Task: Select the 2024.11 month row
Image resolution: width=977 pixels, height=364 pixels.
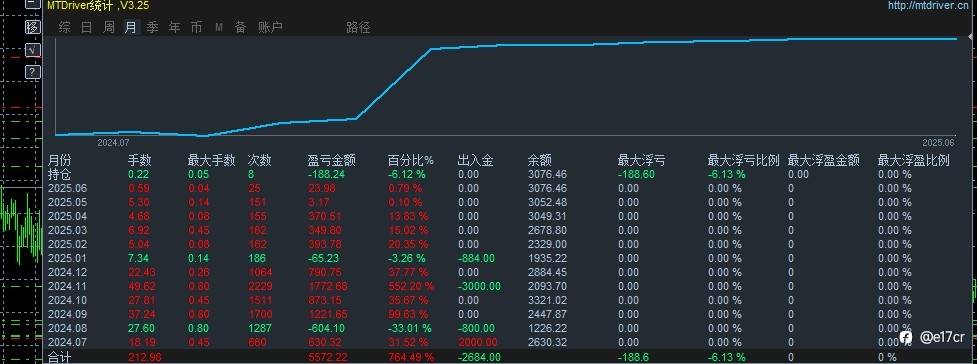Action: point(68,286)
